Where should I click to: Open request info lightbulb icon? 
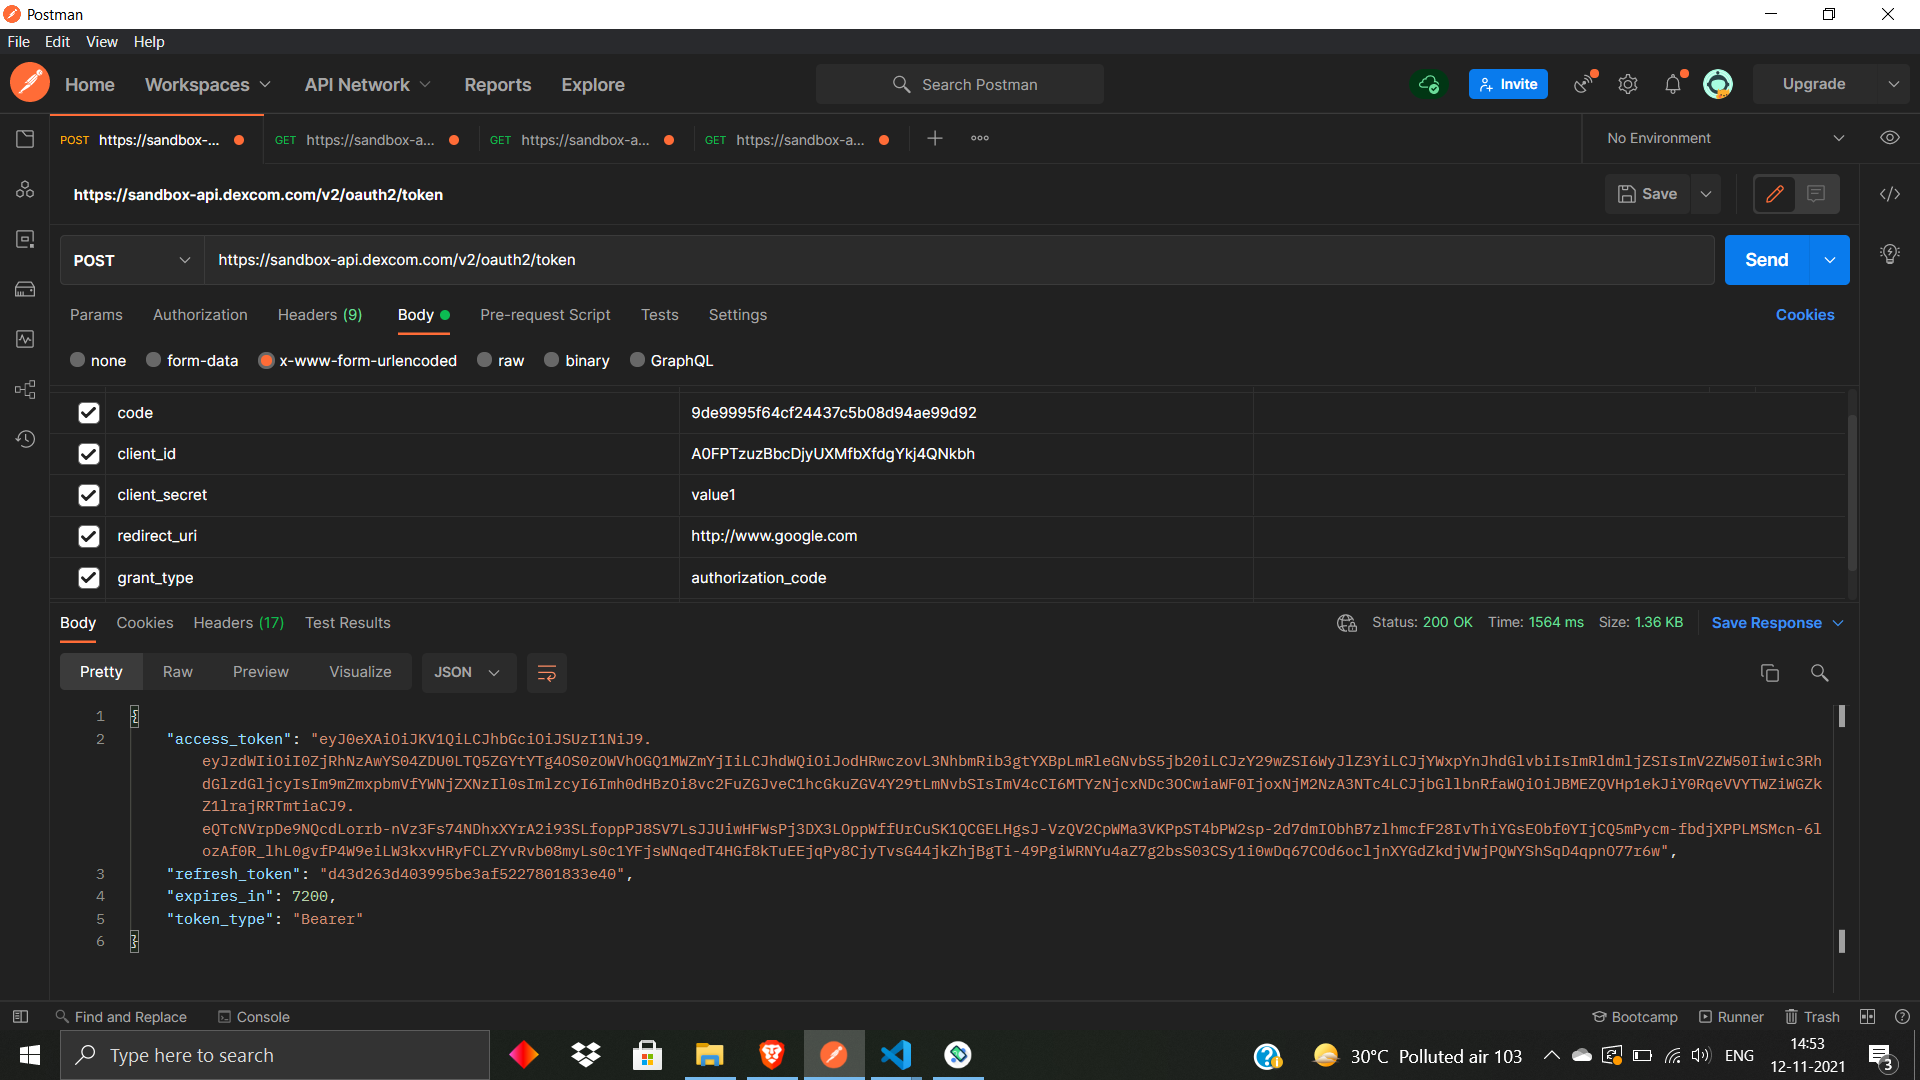point(1889,254)
